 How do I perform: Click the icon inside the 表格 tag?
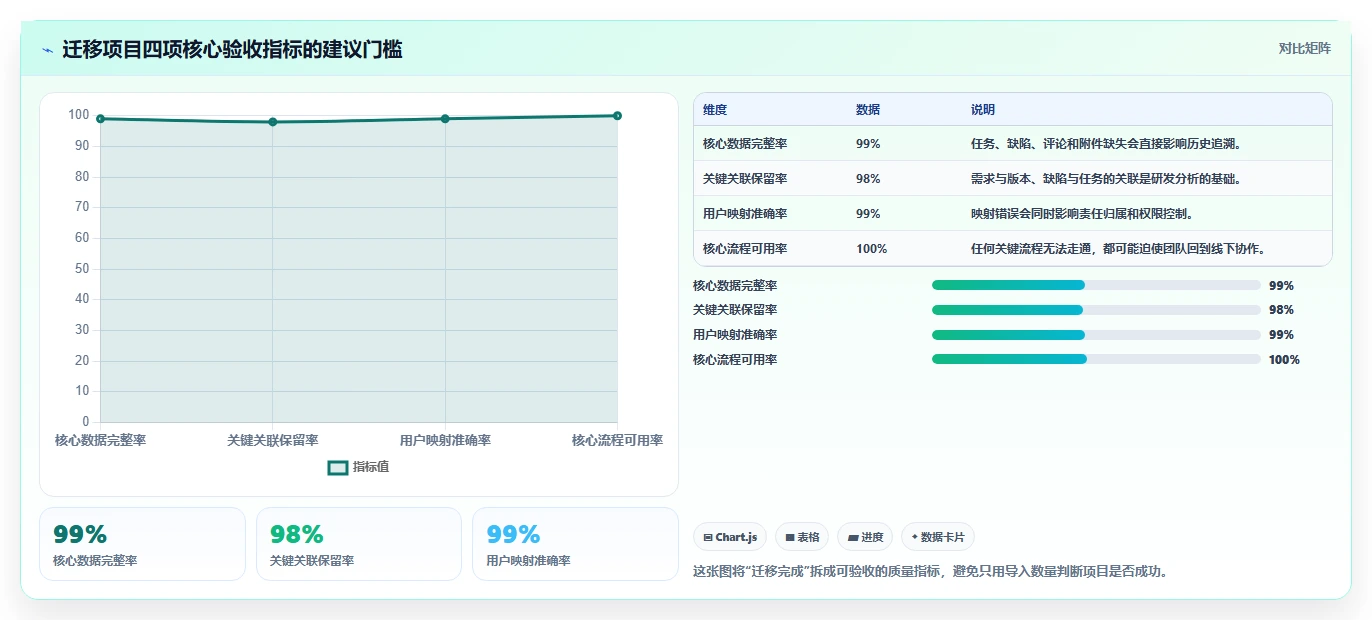click(790, 538)
